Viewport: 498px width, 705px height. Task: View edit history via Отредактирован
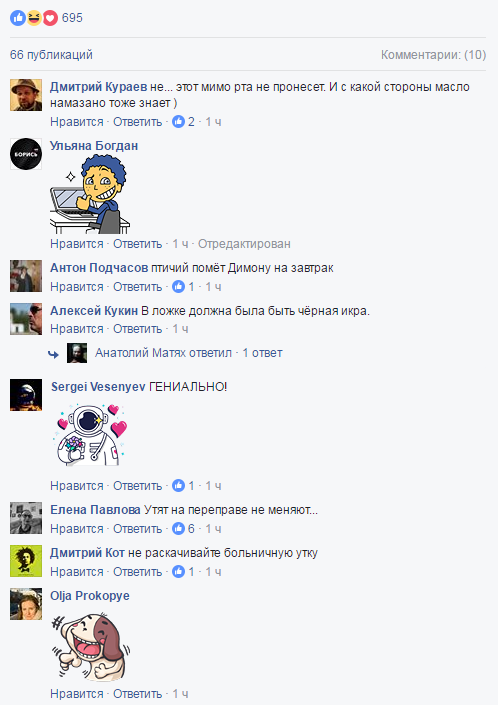[x=244, y=244]
